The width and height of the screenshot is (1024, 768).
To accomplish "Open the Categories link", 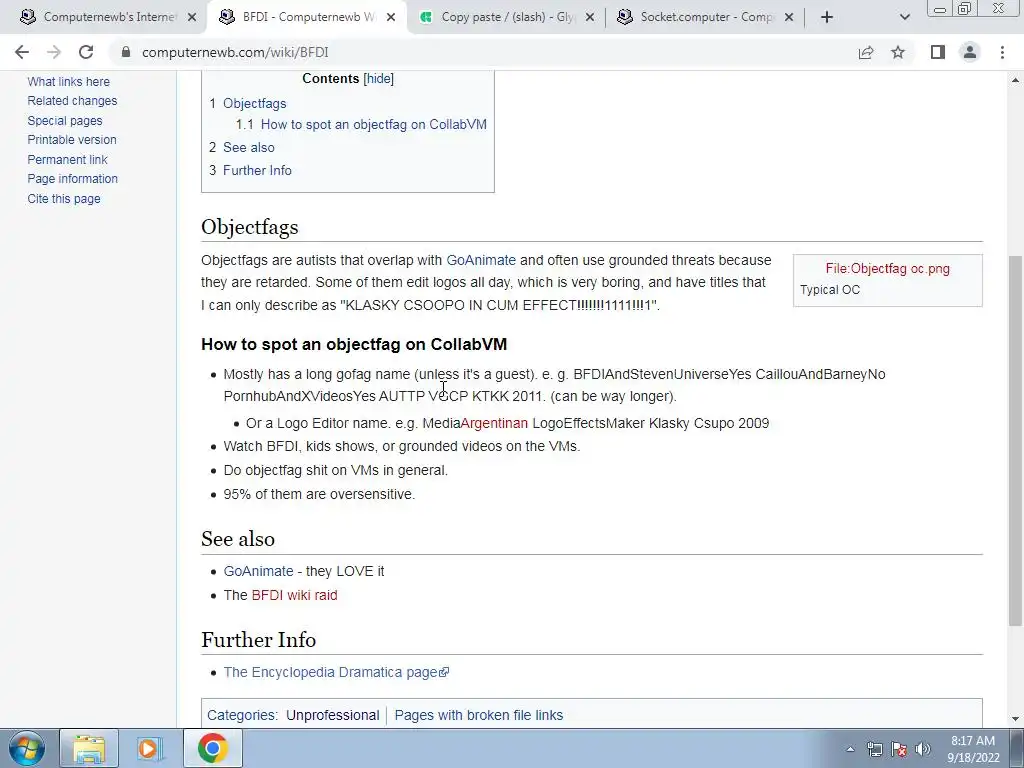I will [241, 715].
